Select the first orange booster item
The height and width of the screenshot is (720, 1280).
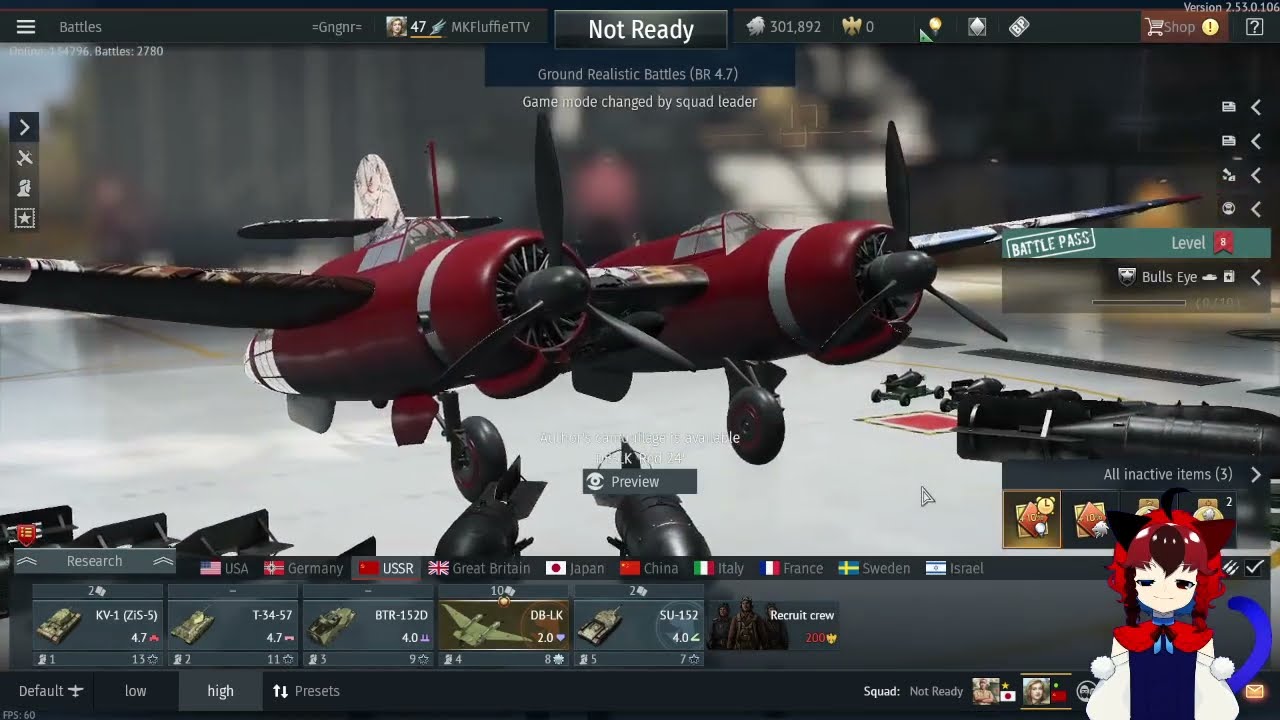click(x=1032, y=519)
